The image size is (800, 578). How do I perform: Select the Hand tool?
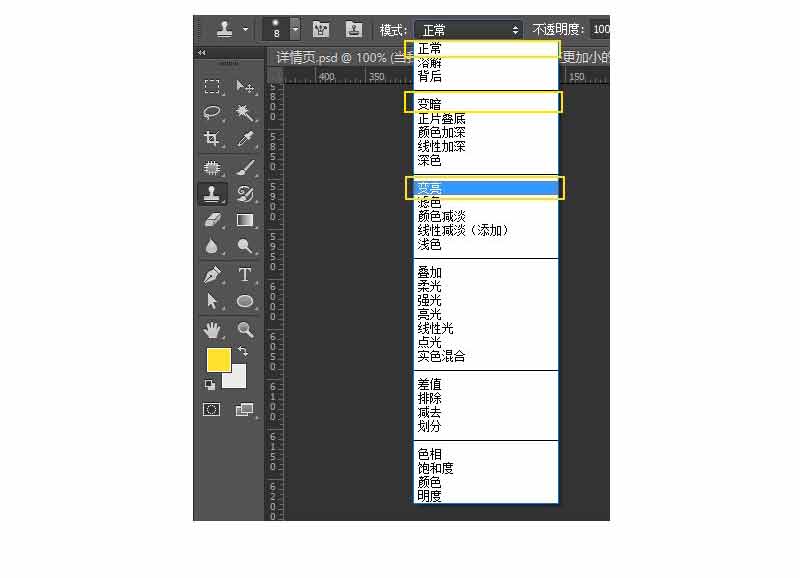212,330
